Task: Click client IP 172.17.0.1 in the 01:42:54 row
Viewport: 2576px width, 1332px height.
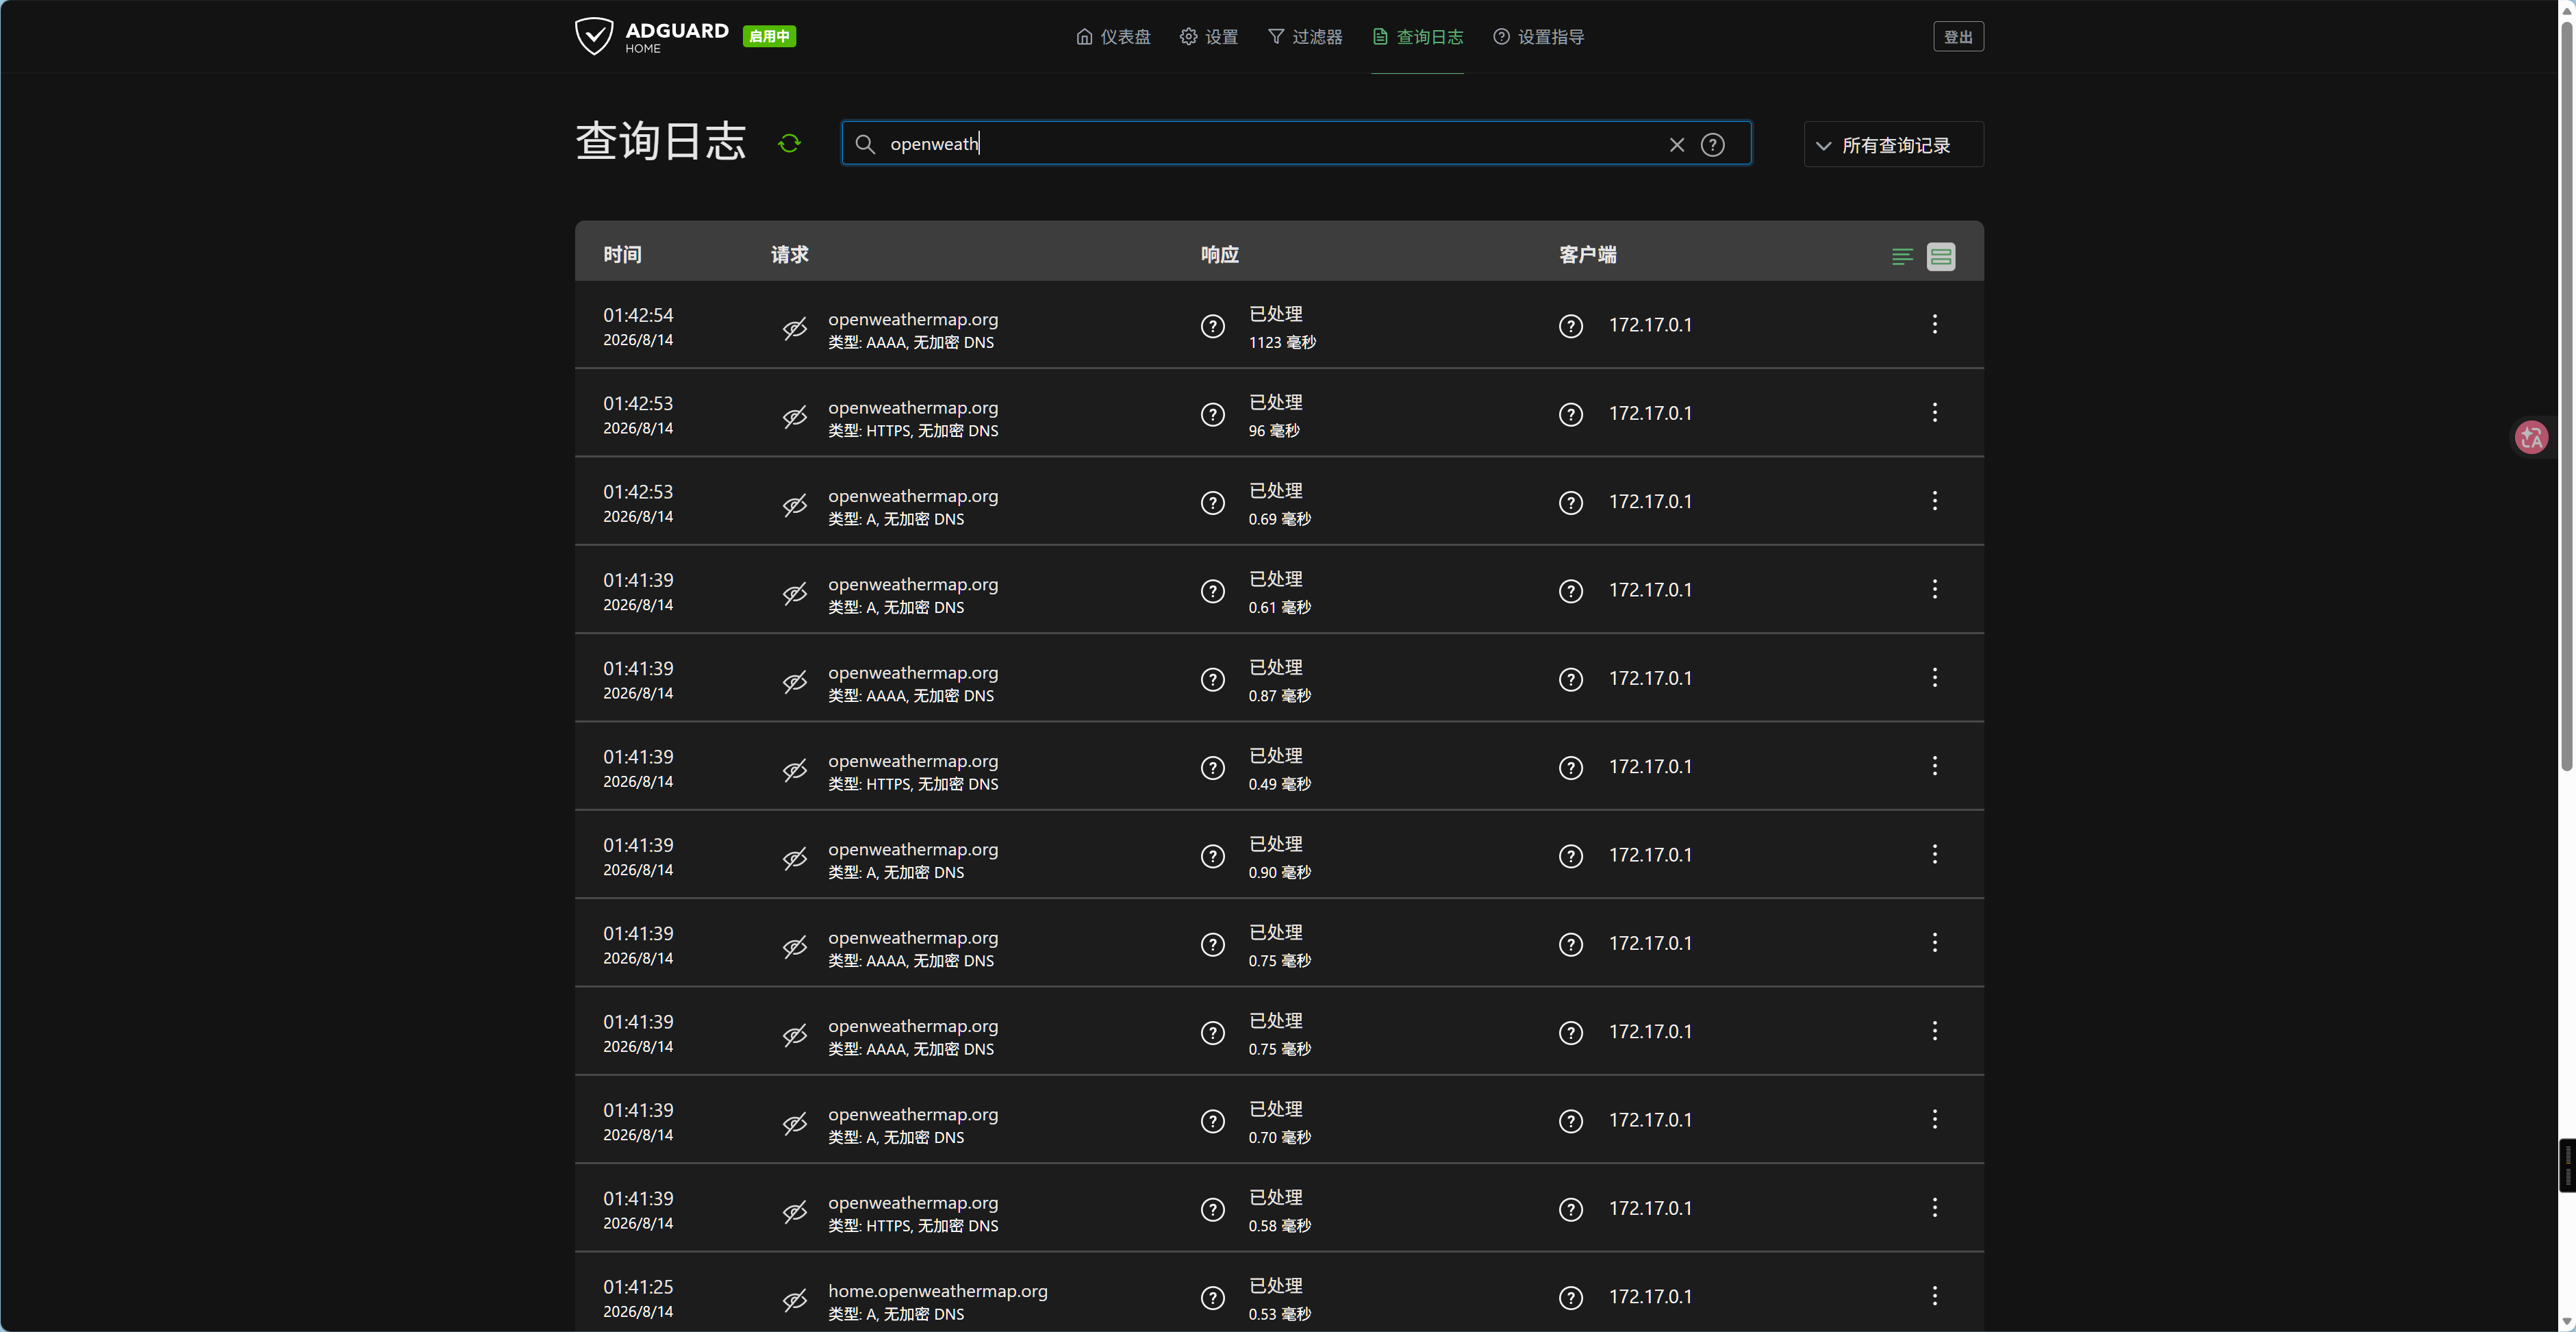Action: pyautogui.click(x=1650, y=325)
